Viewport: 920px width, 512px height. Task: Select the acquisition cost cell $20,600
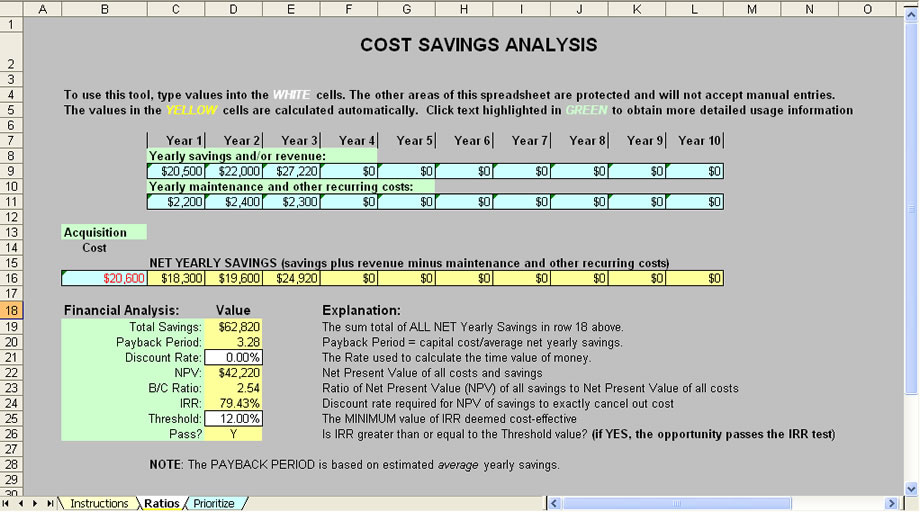click(x=104, y=278)
